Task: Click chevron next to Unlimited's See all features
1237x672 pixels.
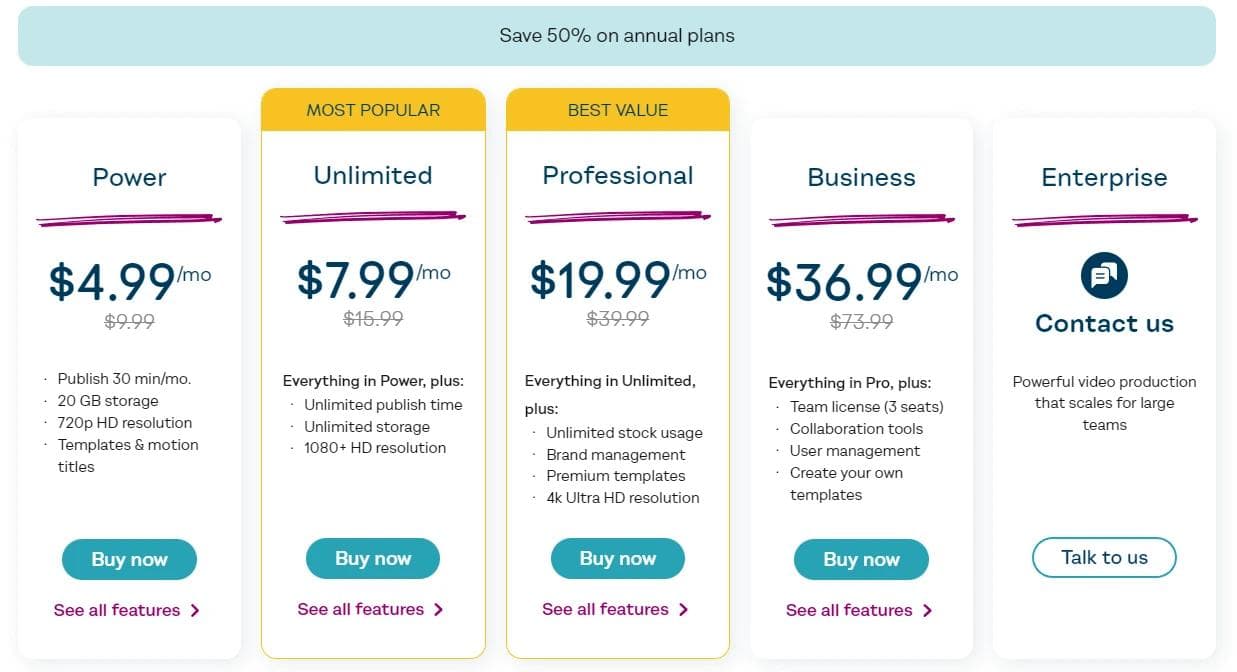Action: point(438,610)
